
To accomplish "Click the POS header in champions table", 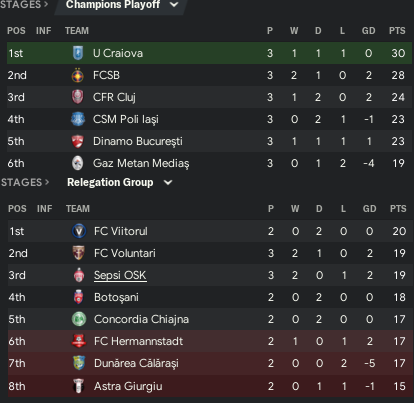I will [16, 31].
